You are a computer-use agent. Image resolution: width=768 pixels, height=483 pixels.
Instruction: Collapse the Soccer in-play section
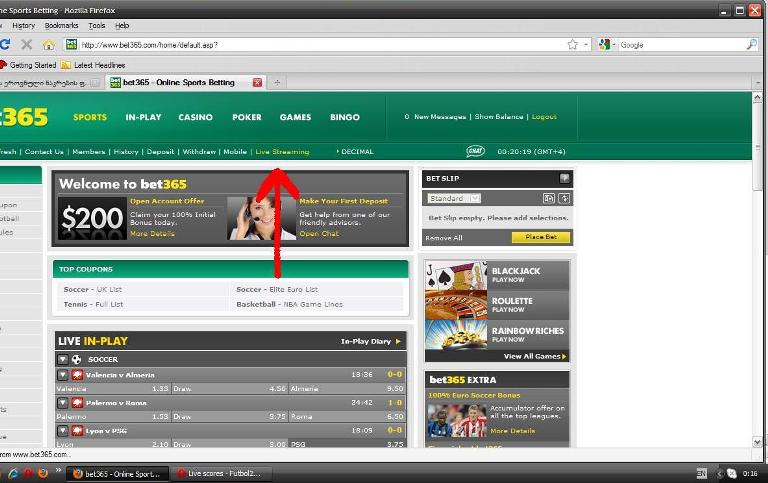pyautogui.click(x=63, y=360)
